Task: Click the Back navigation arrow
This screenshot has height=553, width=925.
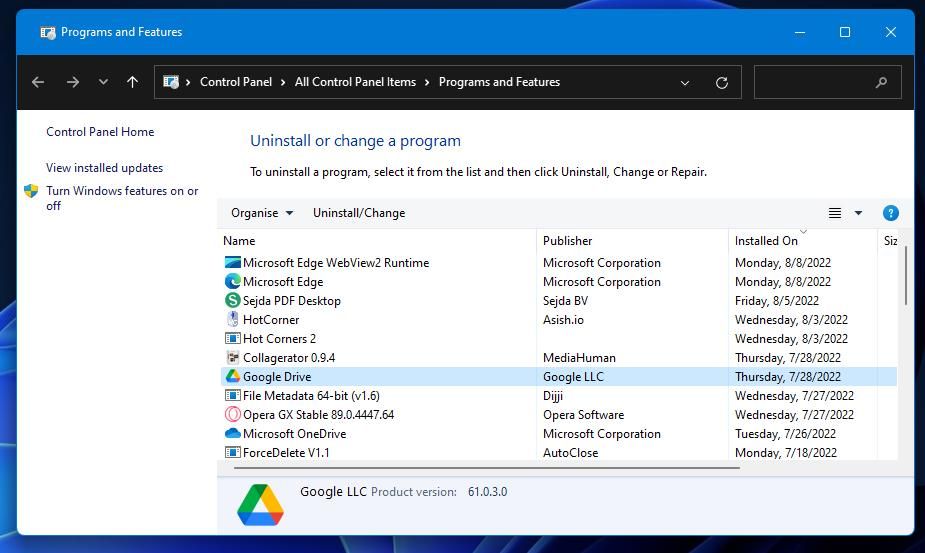Action: point(38,82)
